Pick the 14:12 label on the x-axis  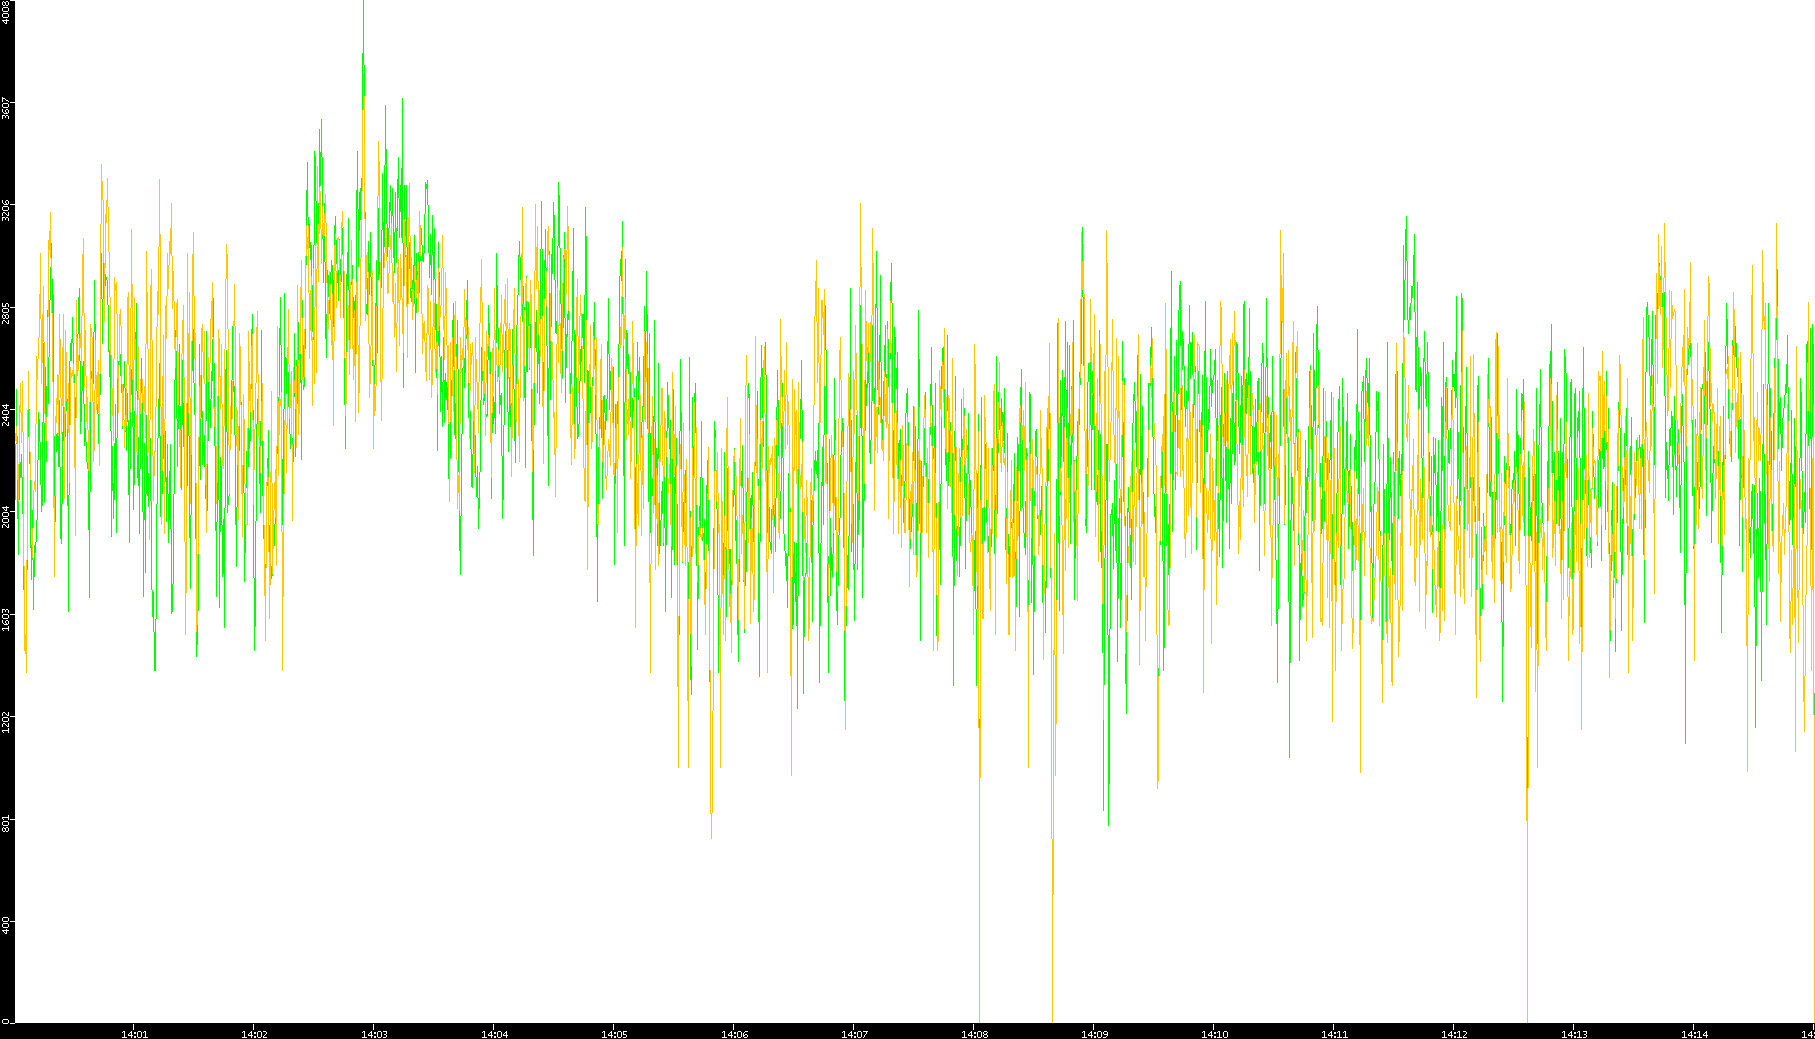tap(1454, 1034)
